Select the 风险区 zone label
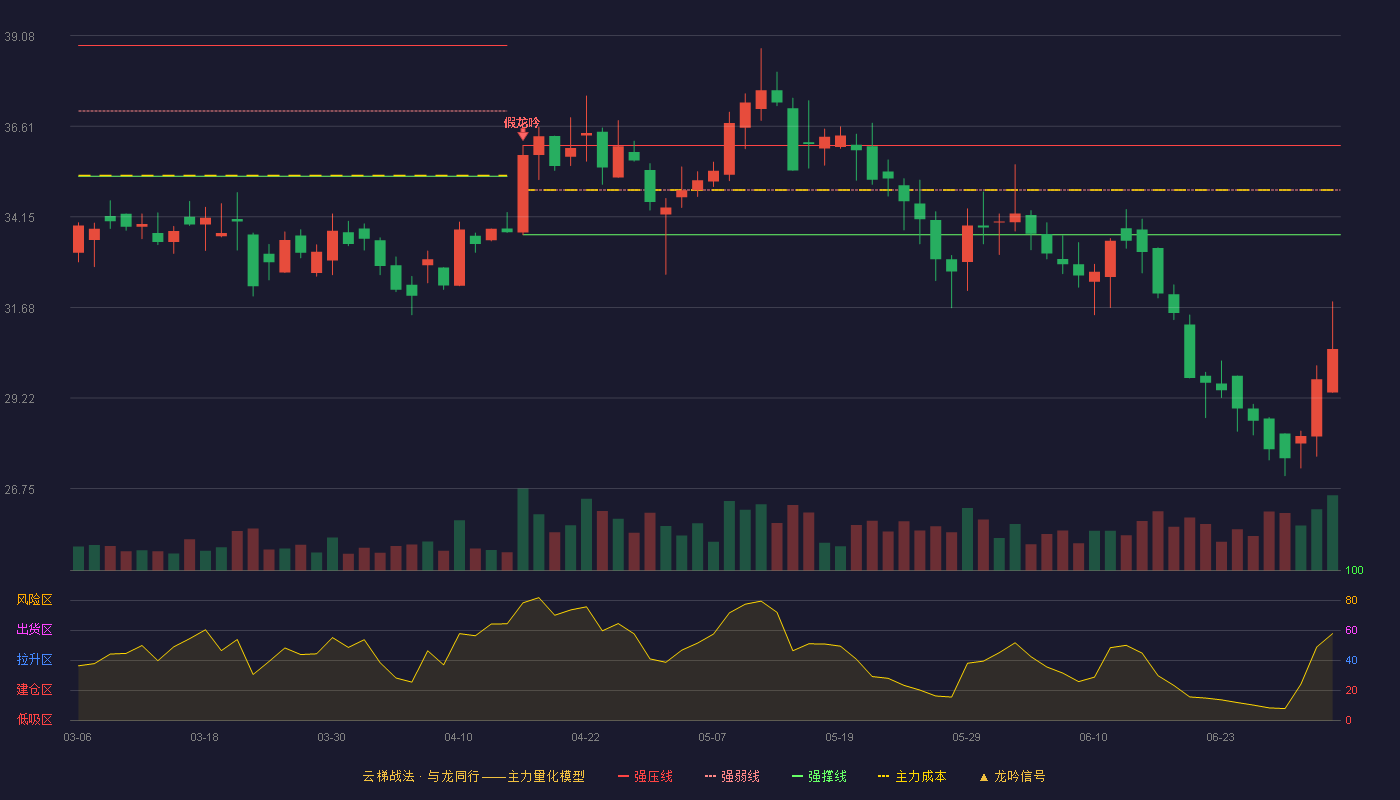Viewport: 1400px width, 800px height. [34, 600]
